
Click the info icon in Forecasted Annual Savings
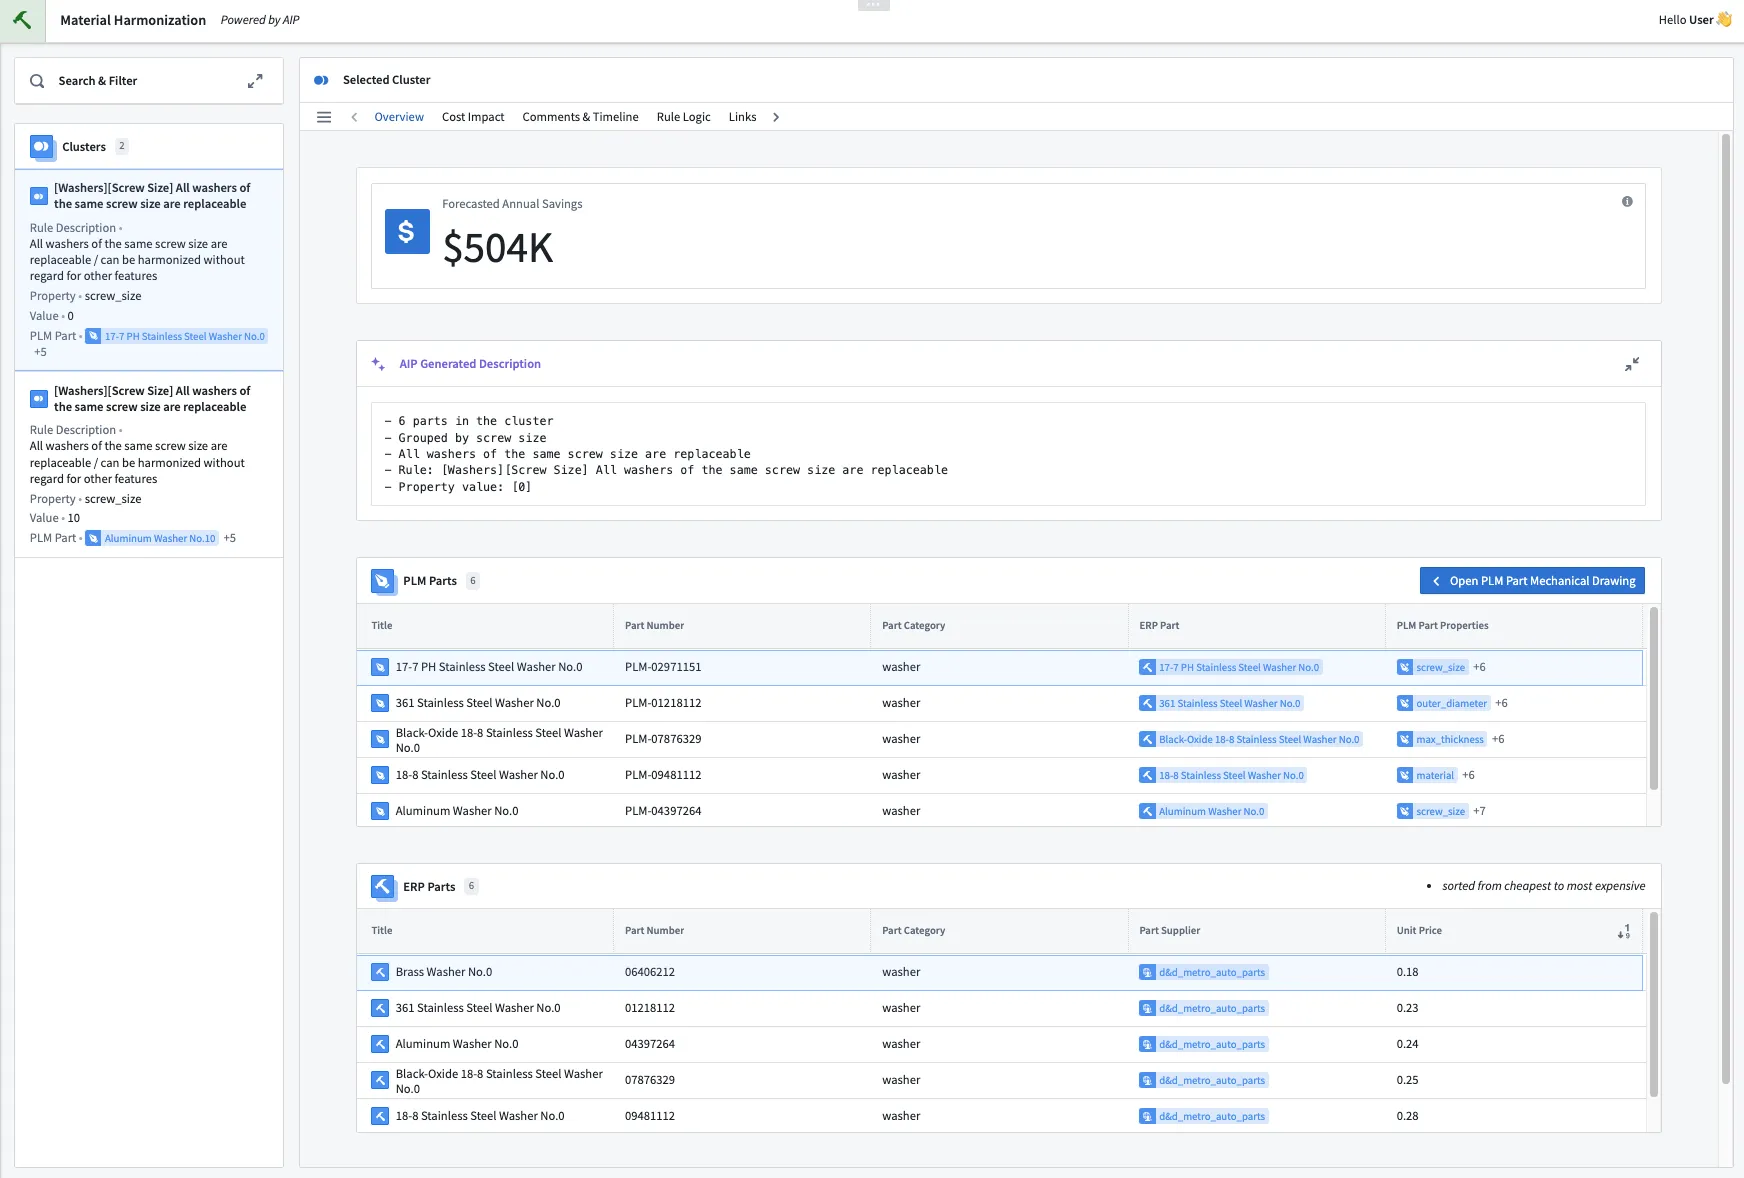[1627, 202]
